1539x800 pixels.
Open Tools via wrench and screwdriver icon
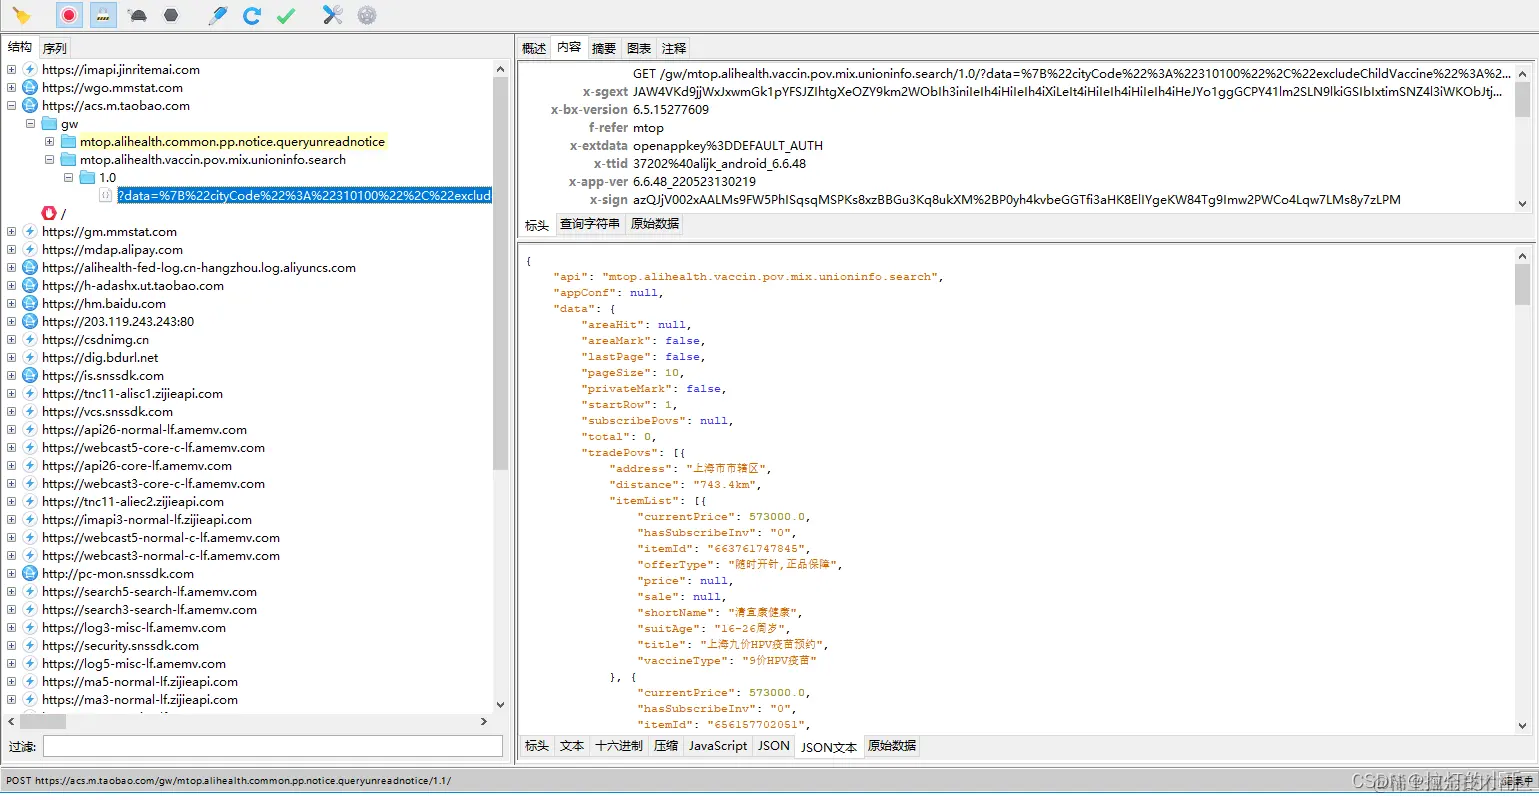coord(333,15)
